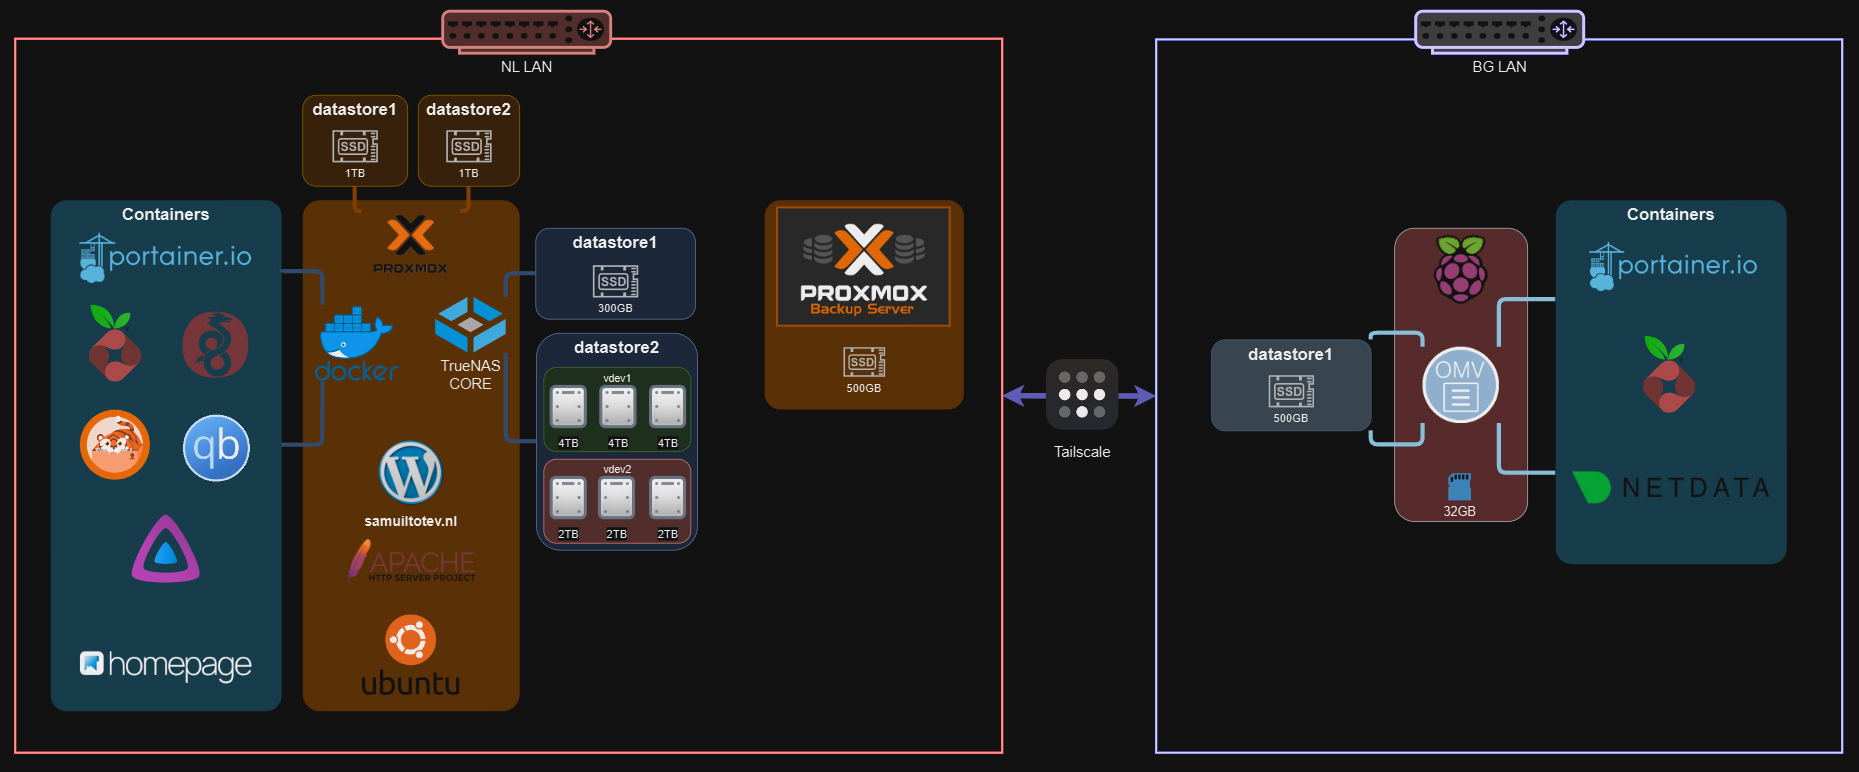
Task: Click the WordPress logo
Action: click(x=410, y=473)
